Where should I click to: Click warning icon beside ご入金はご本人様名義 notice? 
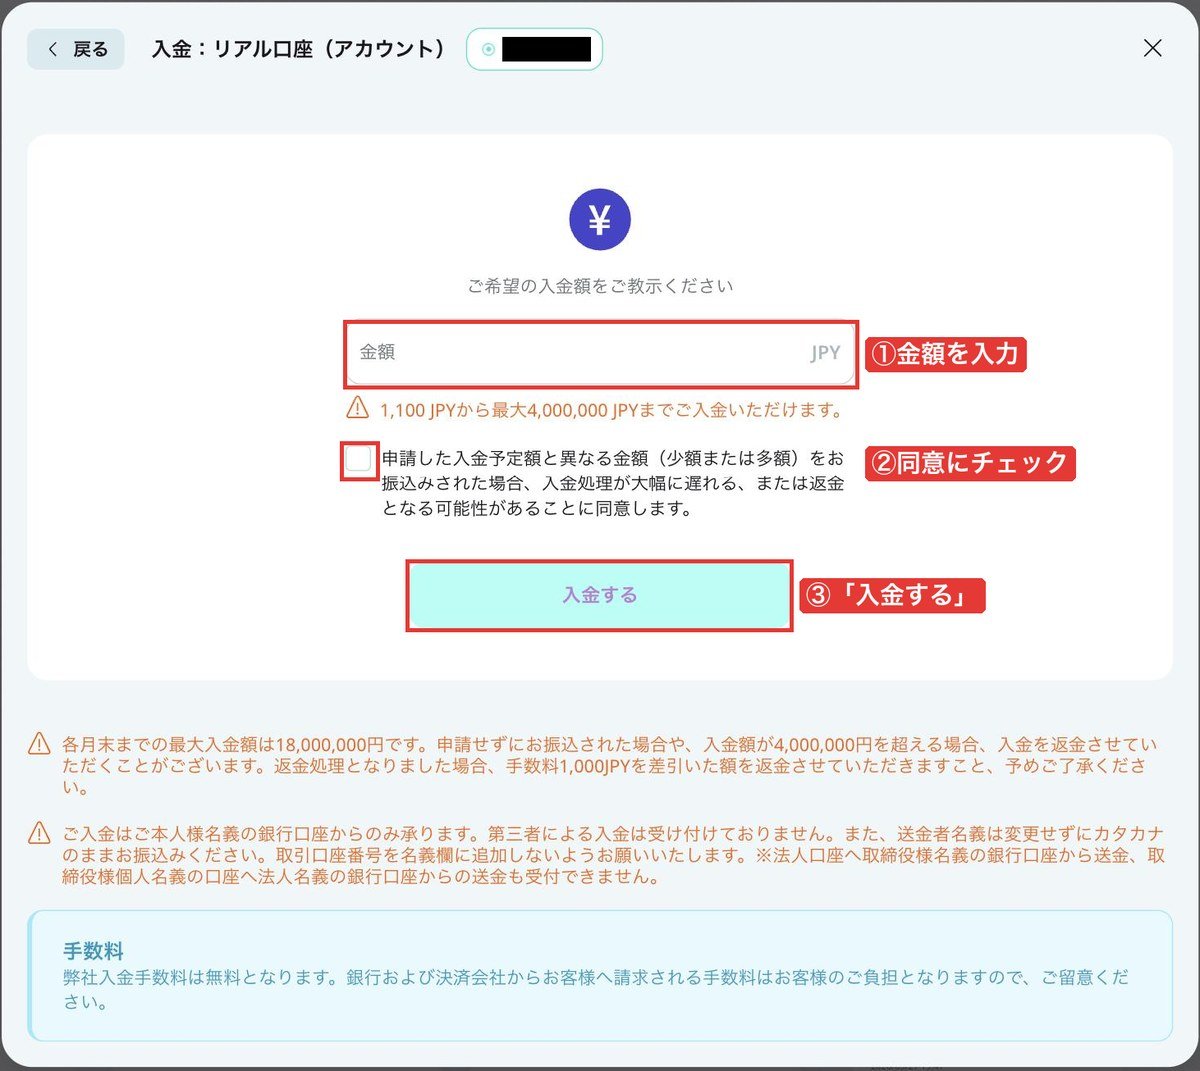tap(39, 832)
